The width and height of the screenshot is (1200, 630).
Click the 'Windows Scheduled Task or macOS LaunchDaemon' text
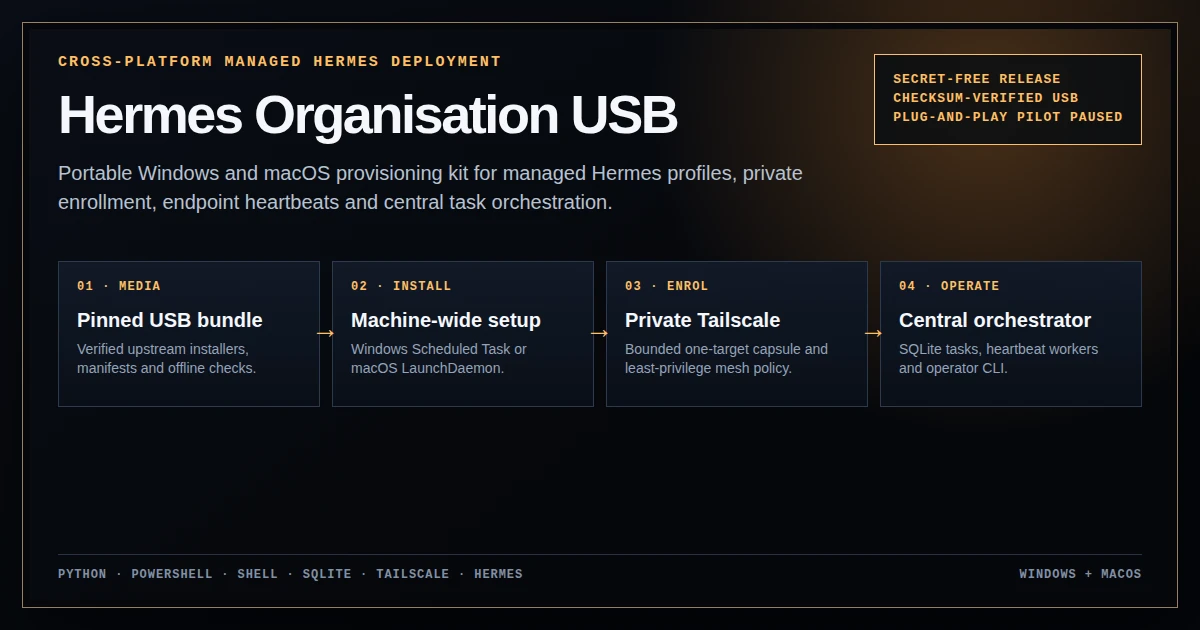click(439, 359)
